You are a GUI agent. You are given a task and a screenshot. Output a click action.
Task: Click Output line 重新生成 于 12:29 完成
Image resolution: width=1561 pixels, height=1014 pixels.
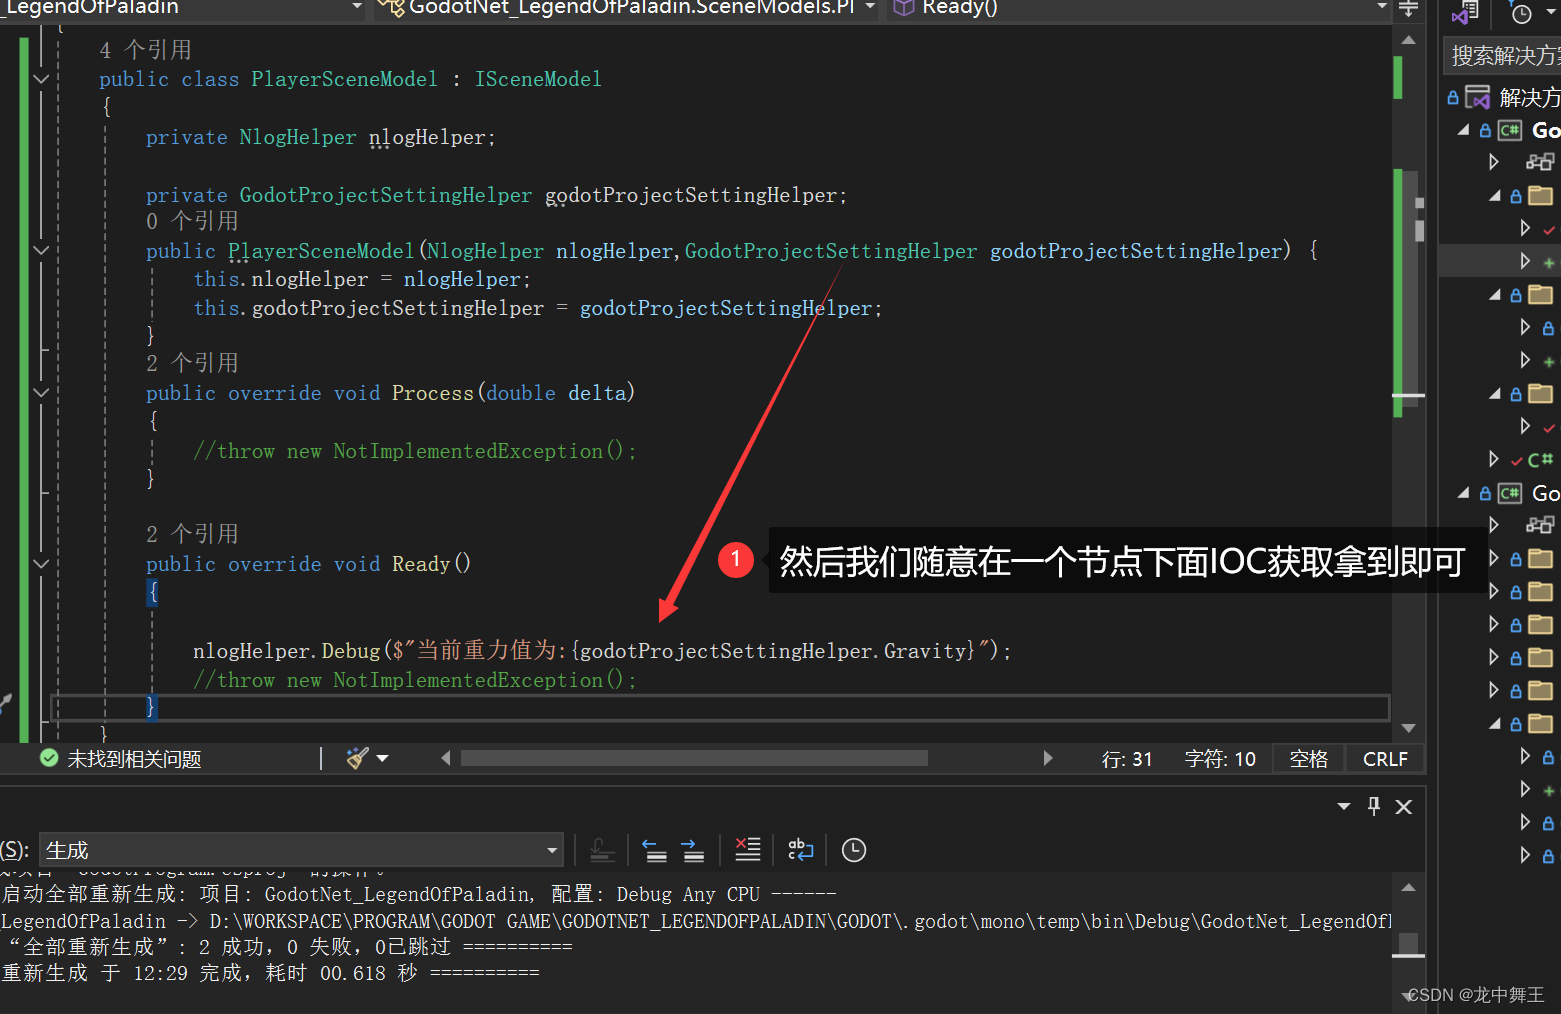(270, 973)
